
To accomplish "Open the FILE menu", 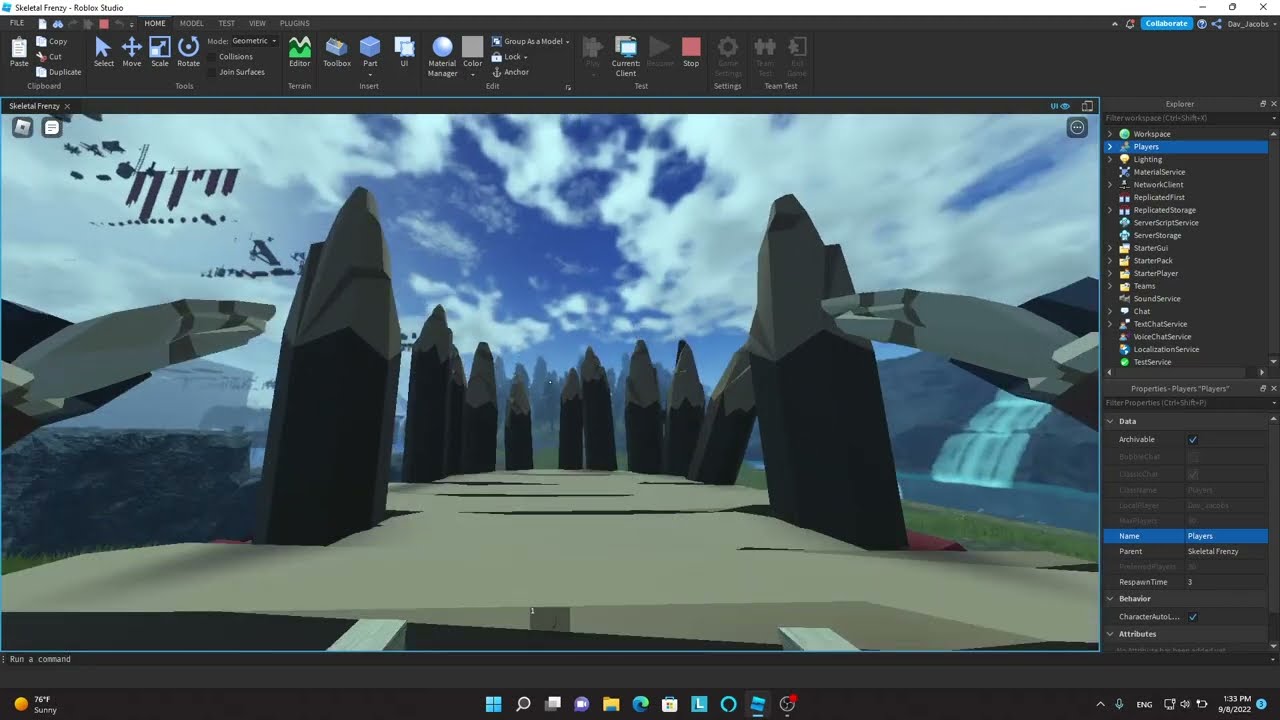I will point(17,23).
